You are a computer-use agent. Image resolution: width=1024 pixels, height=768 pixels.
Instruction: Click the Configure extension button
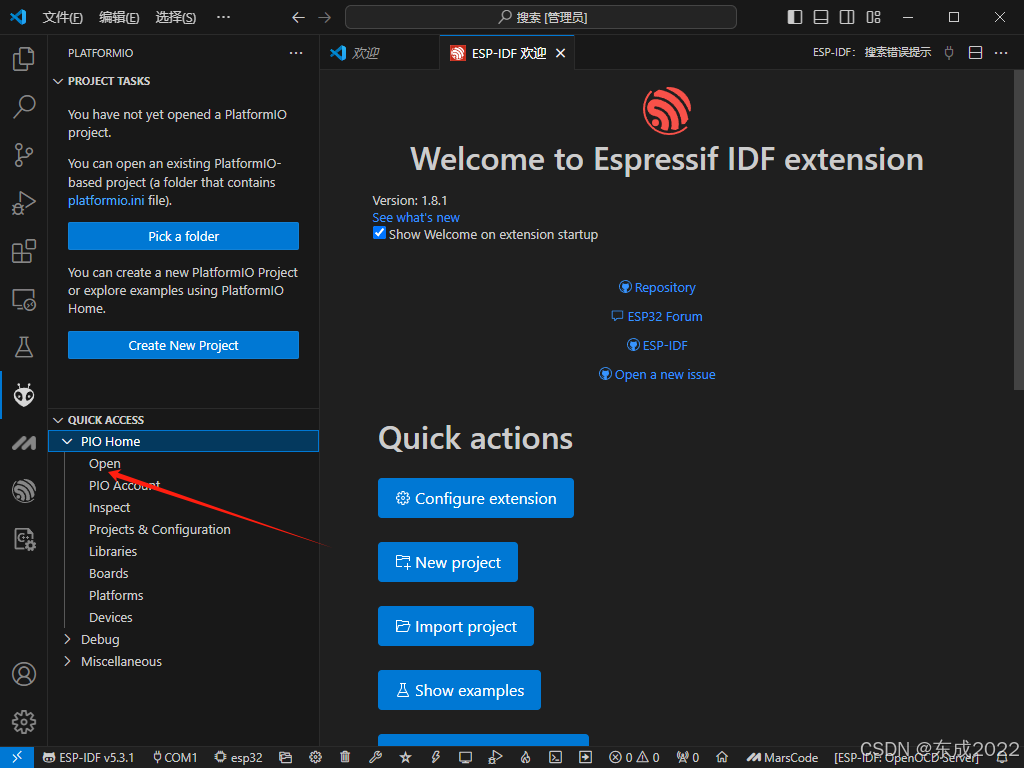(x=475, y=498)
